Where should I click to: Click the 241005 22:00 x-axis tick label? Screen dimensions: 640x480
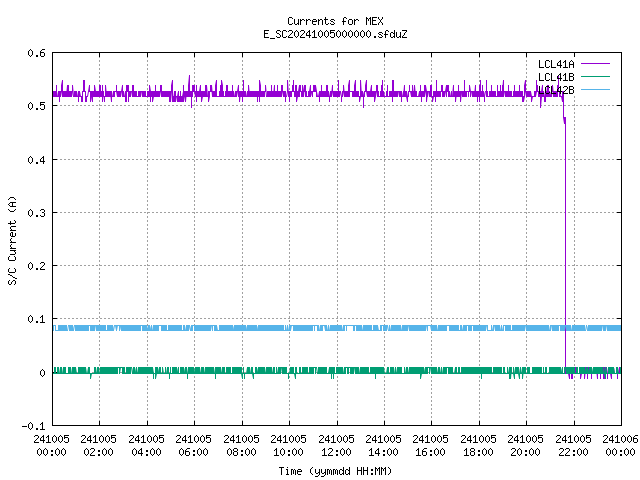pos(573,446)
